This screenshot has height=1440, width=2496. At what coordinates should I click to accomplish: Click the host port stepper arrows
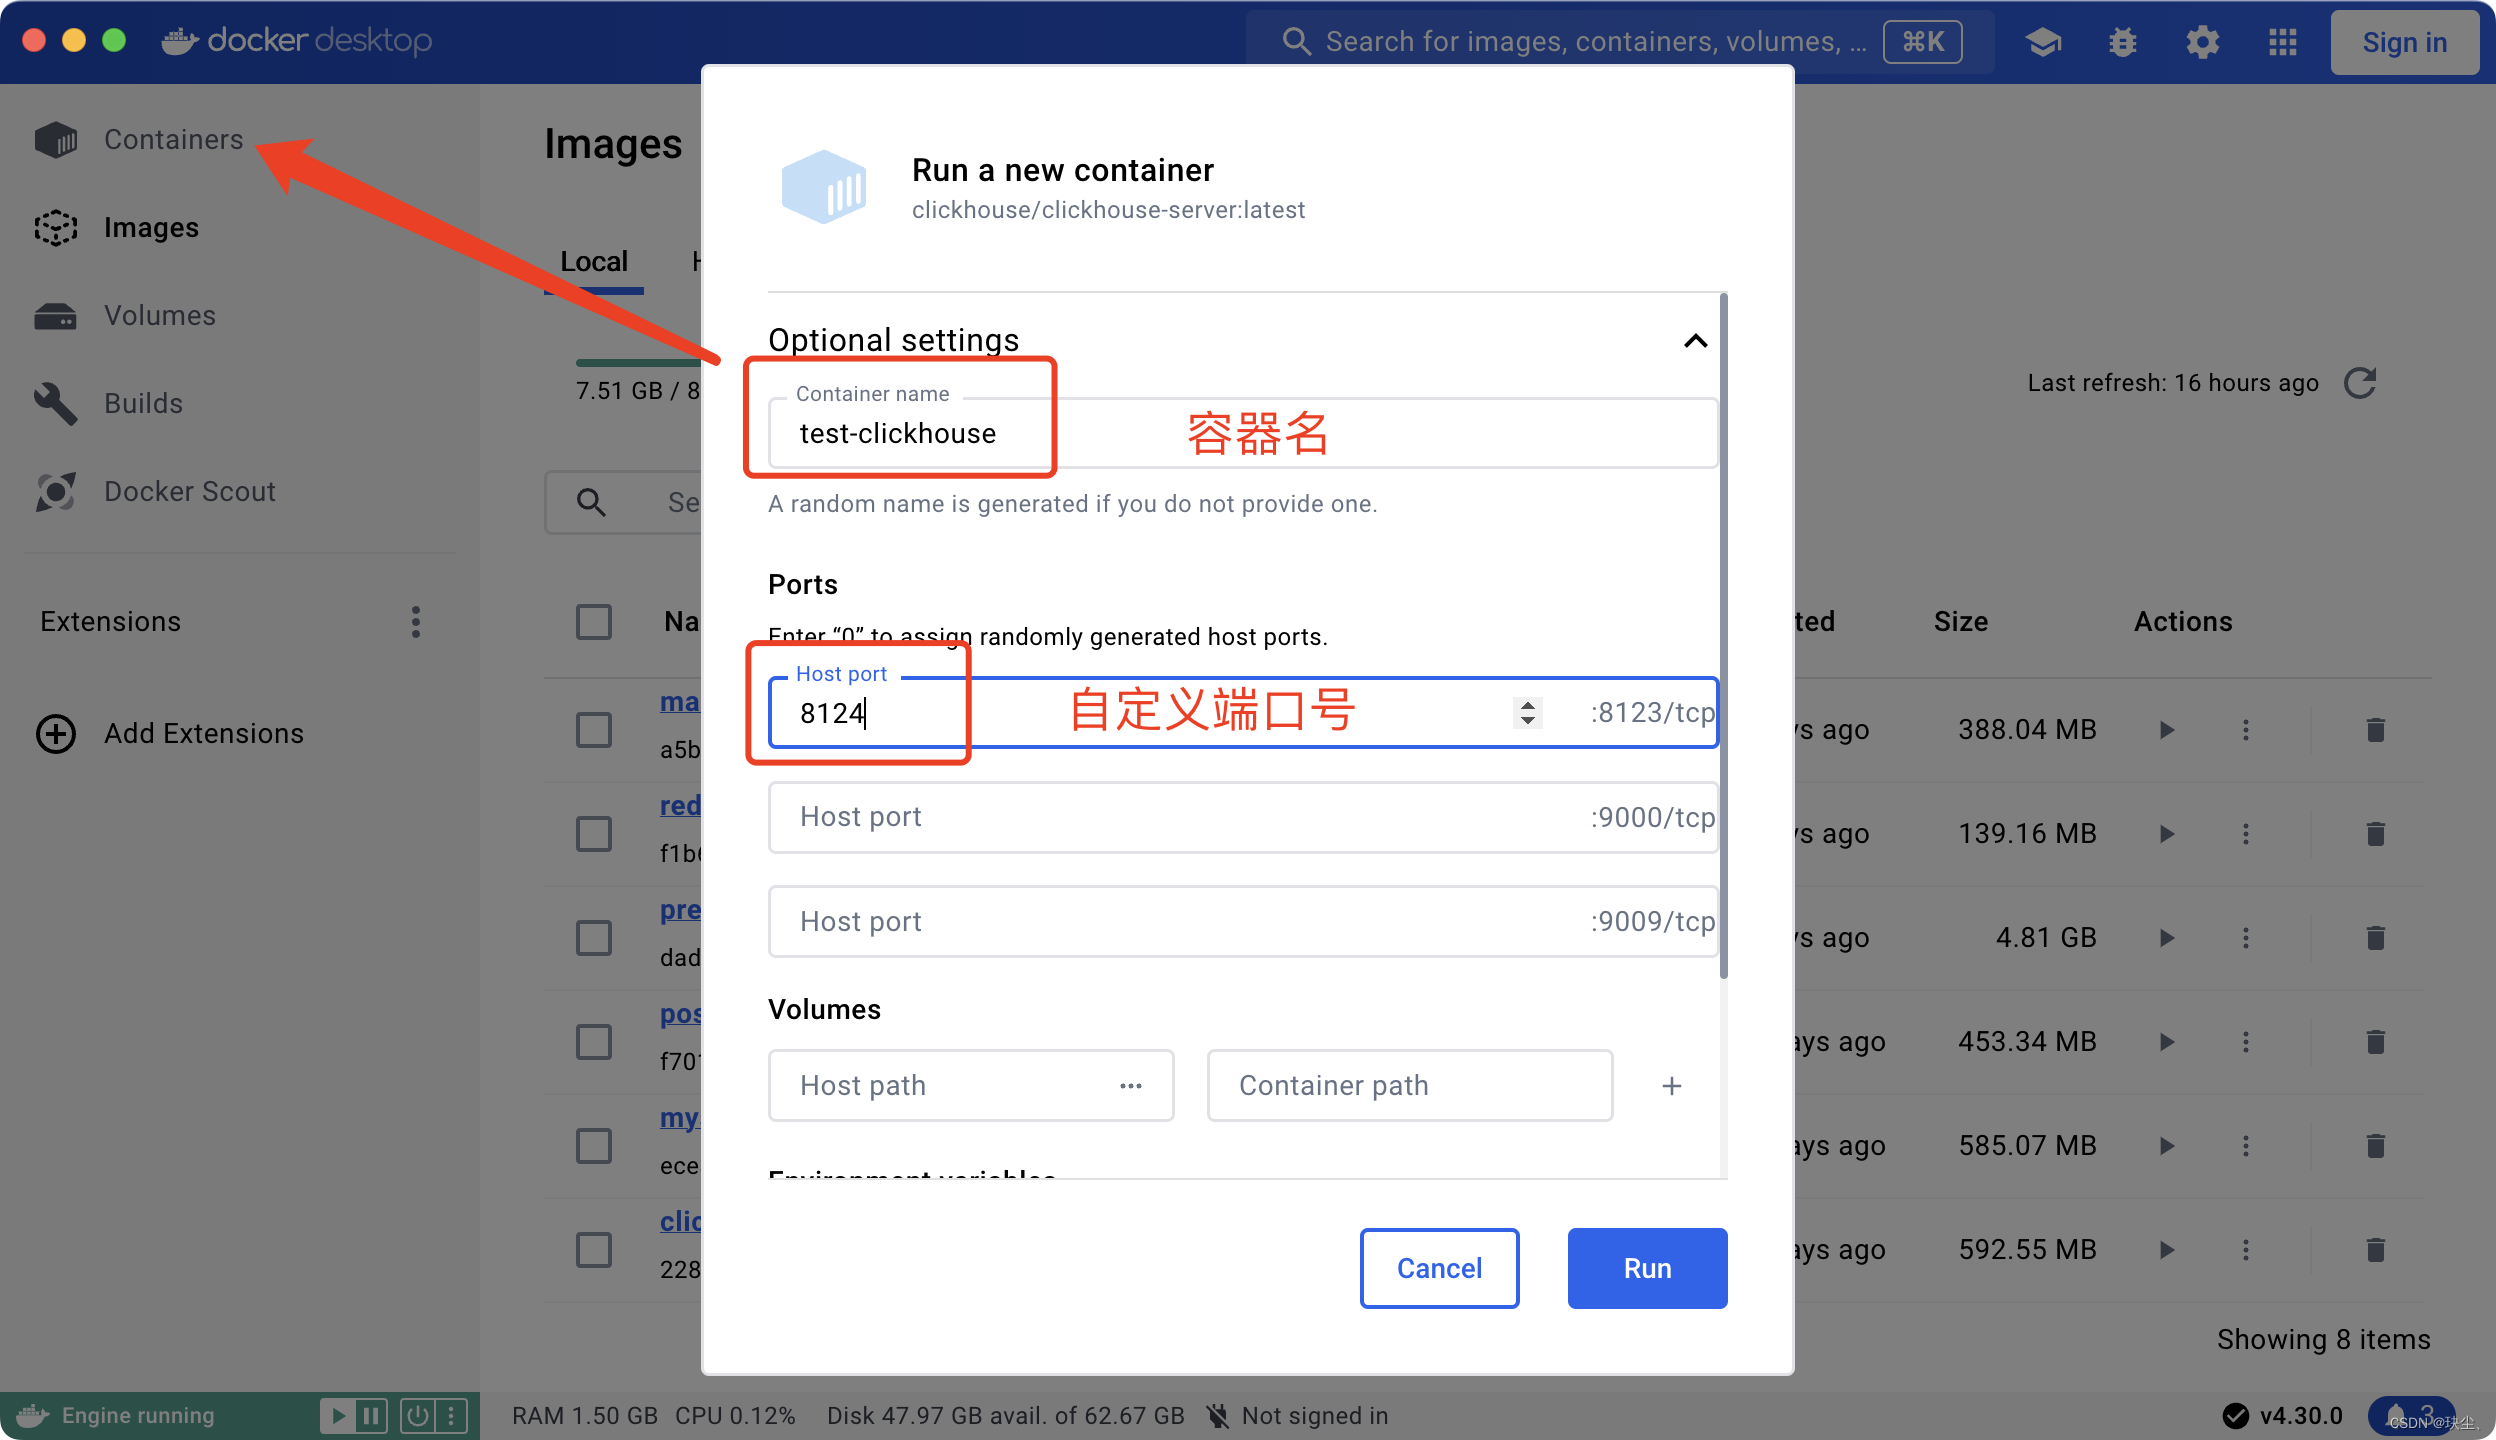1527,713
